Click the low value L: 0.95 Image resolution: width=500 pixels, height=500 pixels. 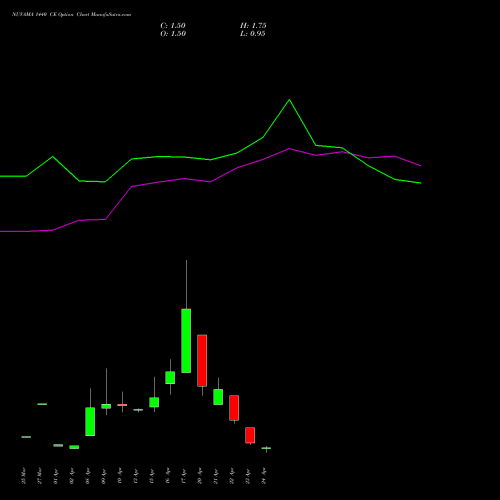click(x=253, y=34)
